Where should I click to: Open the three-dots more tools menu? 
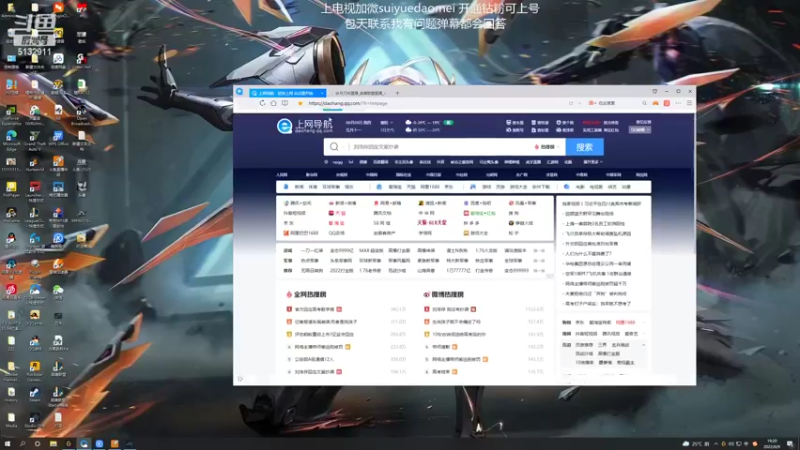(x=678, y=103)
